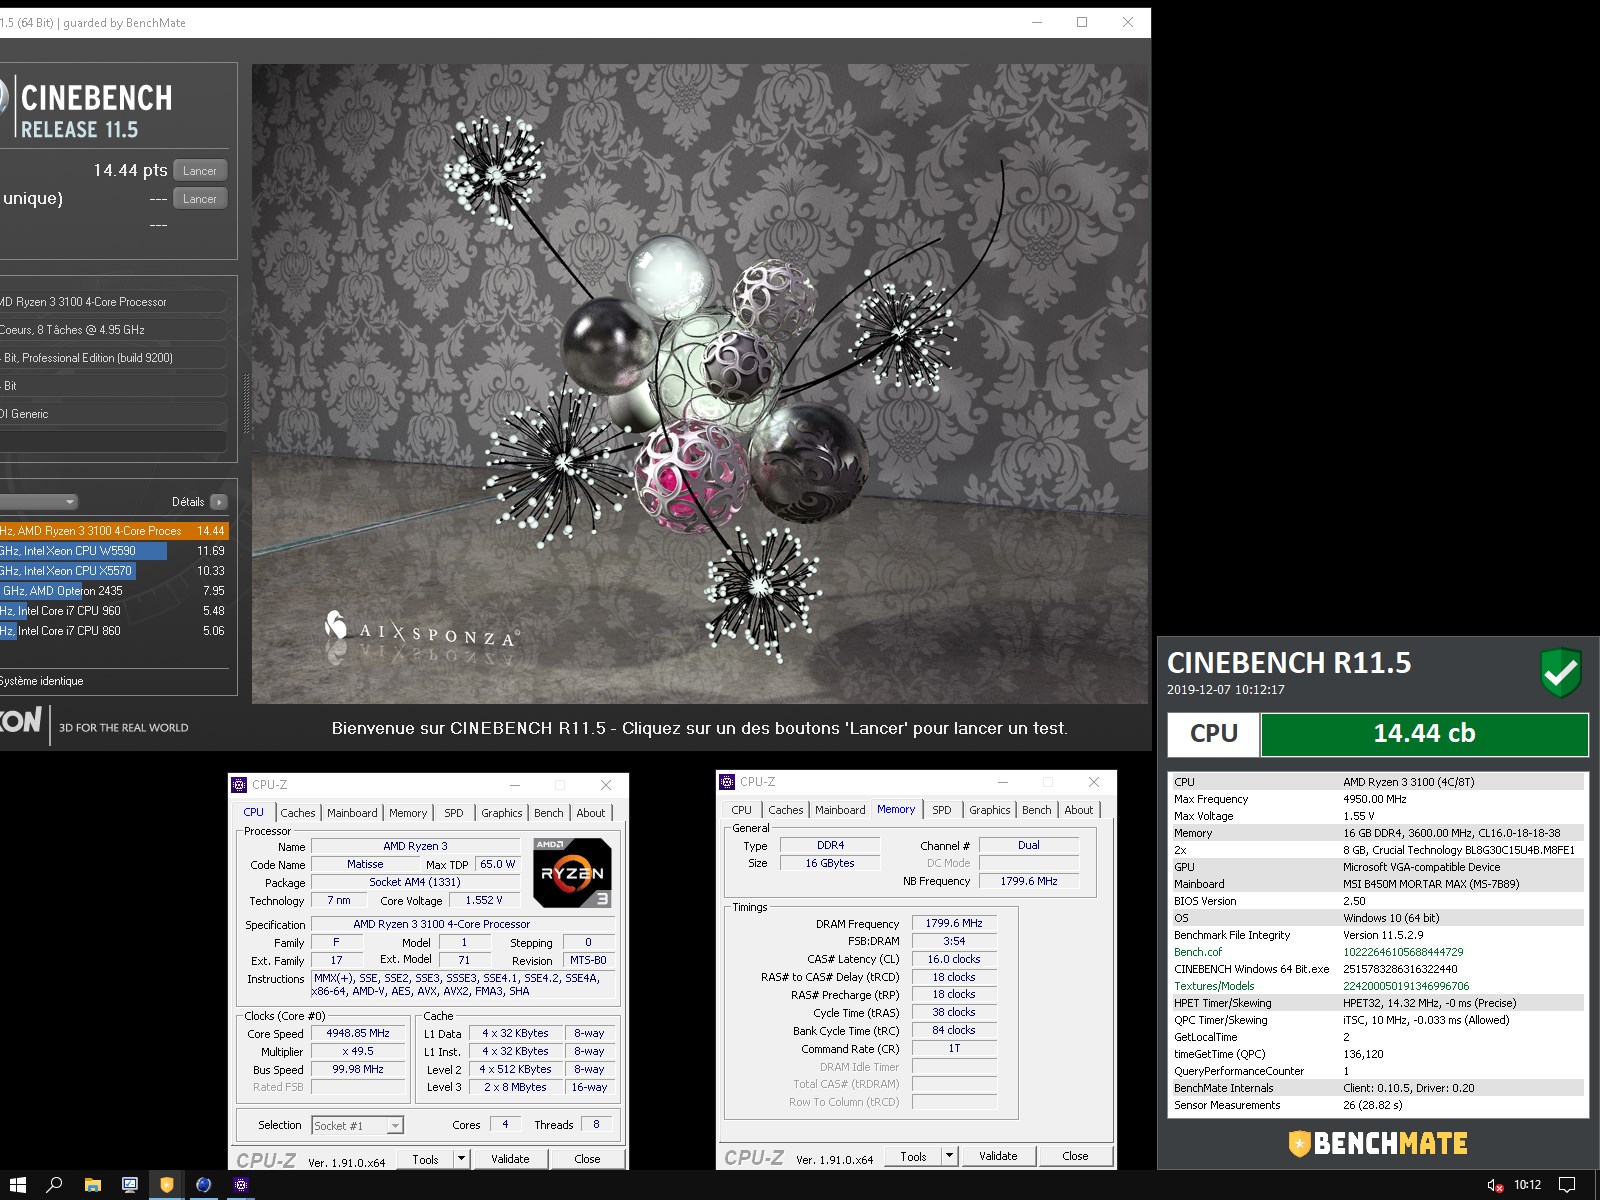1600x1200 pixels.
Task: Switch to CPU tab in CPU-Z Memory window
Action: pos(741,810)
